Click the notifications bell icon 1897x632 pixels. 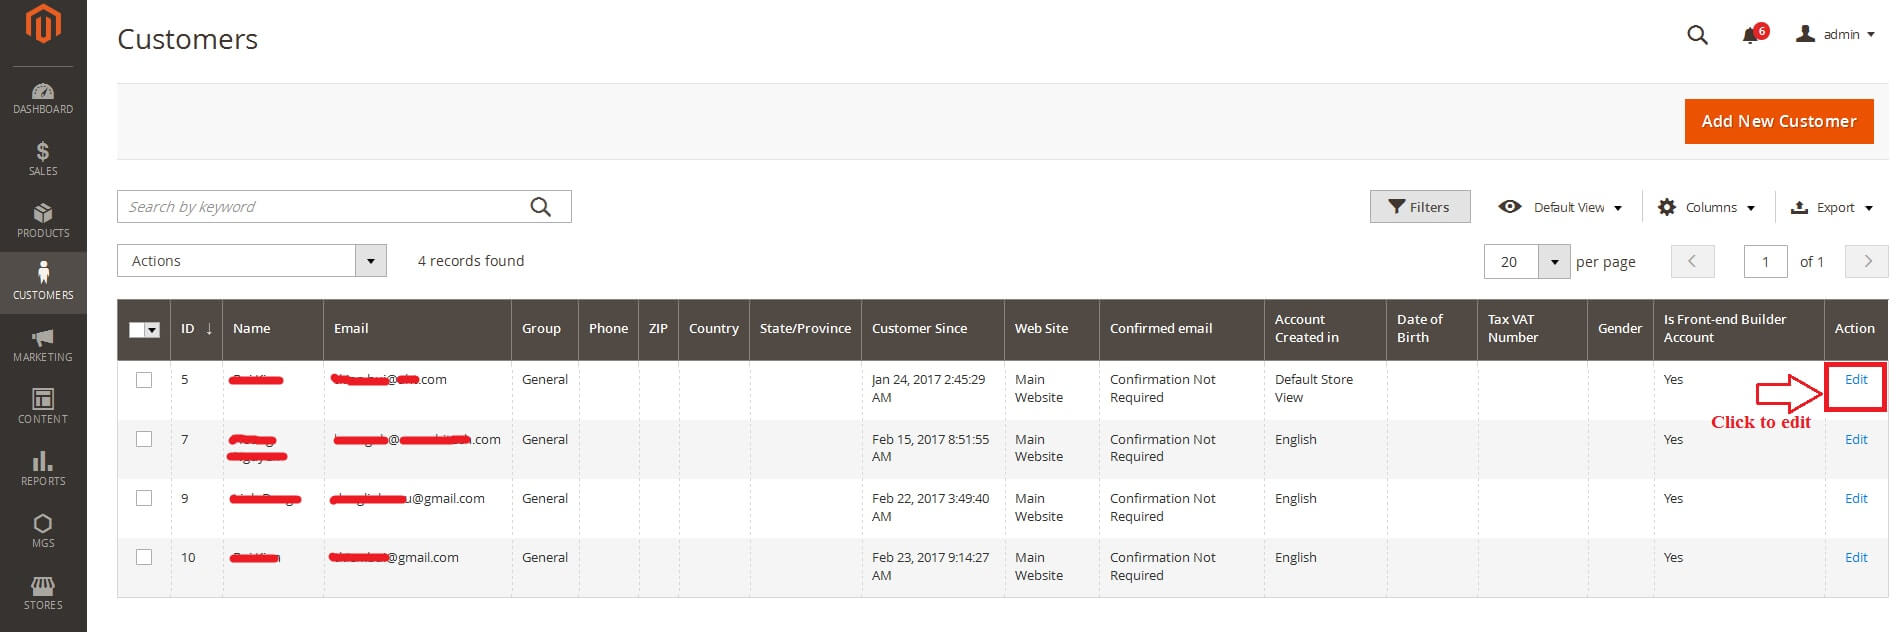pos(1750,35)
